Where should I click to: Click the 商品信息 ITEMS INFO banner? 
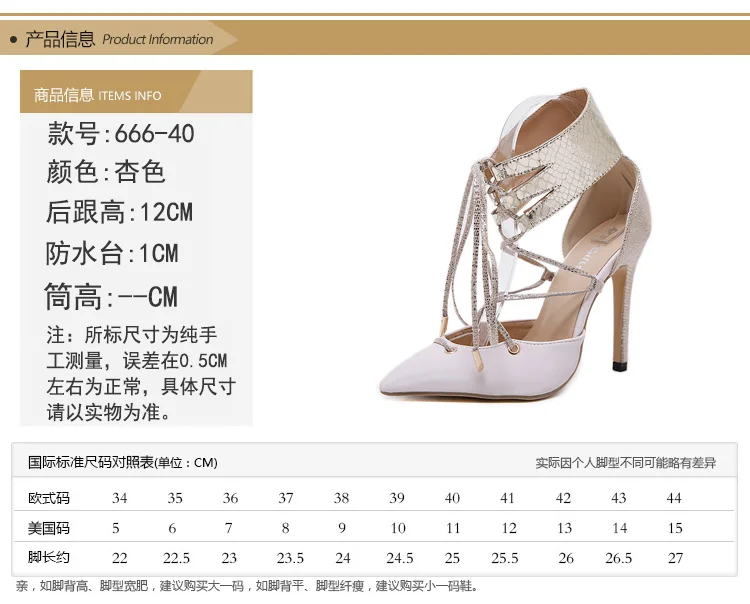pos(136,92)
